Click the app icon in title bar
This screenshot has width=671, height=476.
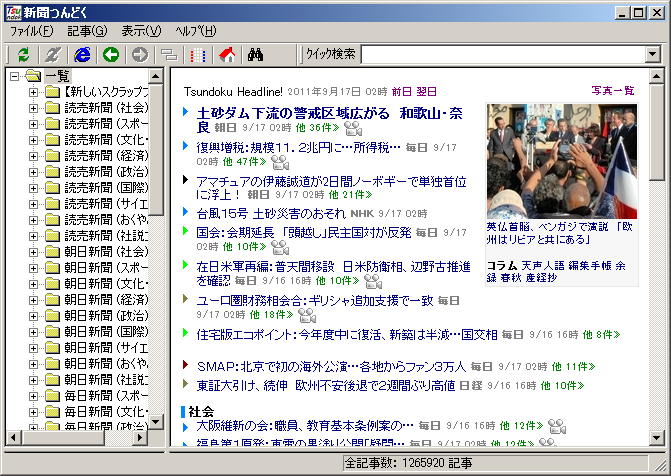pos(13,12)
